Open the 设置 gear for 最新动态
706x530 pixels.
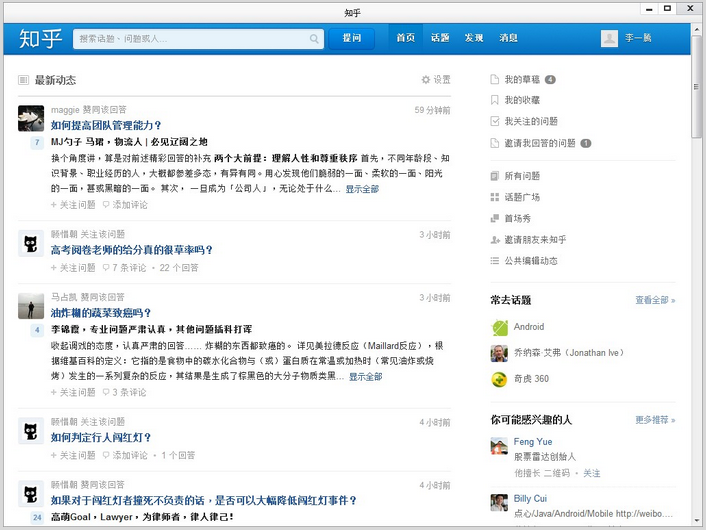tap(436, 80)
